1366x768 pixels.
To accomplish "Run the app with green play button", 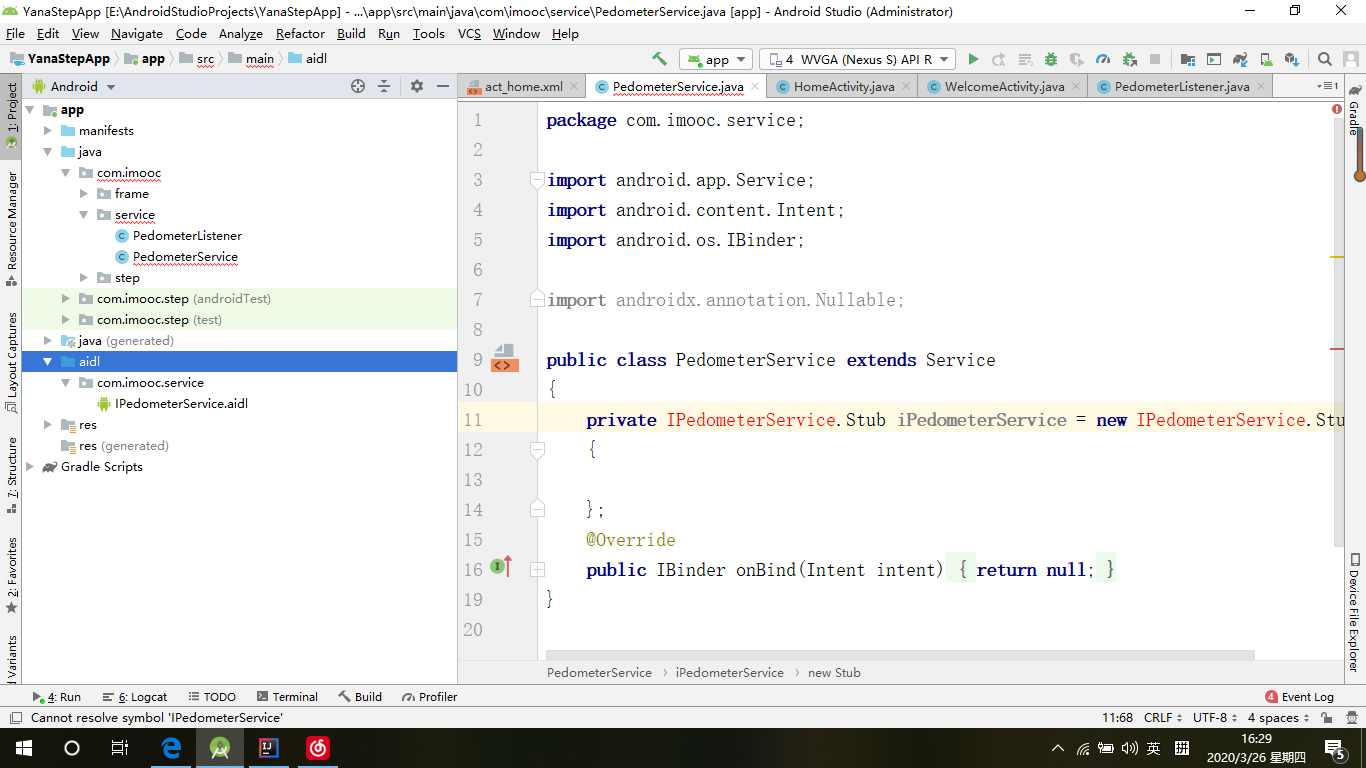I will pos(973,59).
